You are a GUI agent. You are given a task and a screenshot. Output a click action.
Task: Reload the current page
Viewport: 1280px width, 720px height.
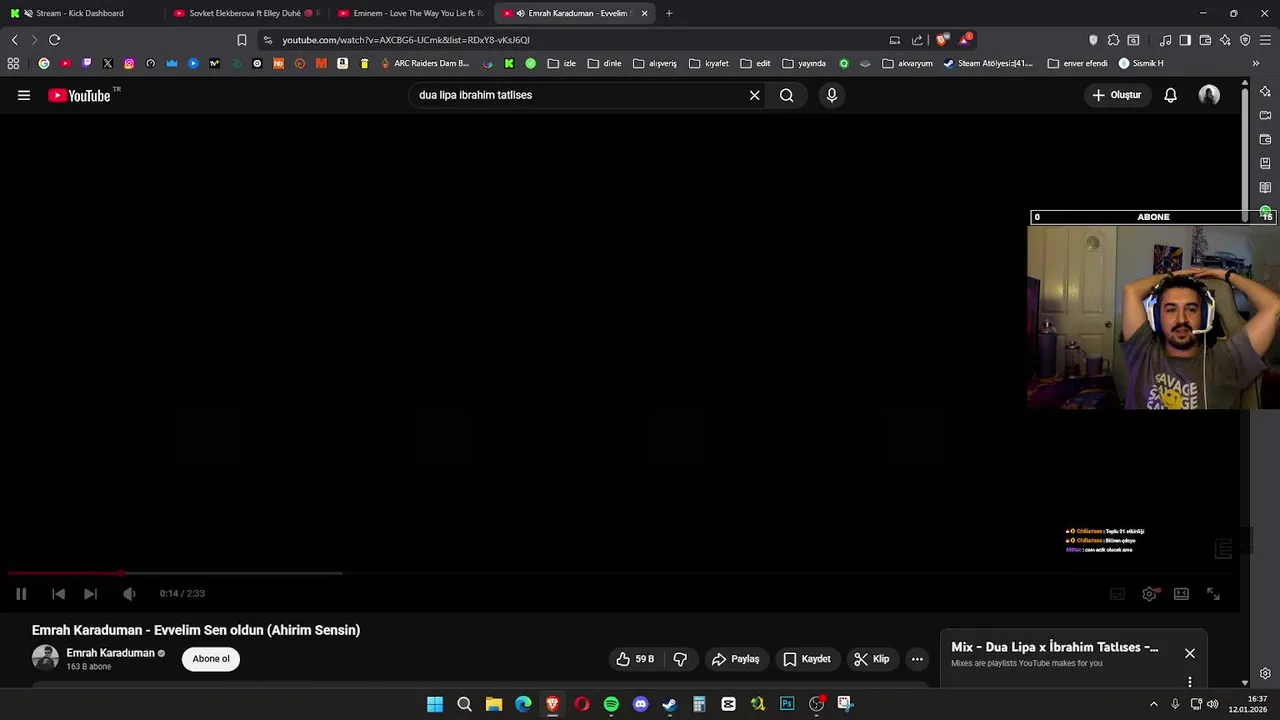(x=54, y=40)
